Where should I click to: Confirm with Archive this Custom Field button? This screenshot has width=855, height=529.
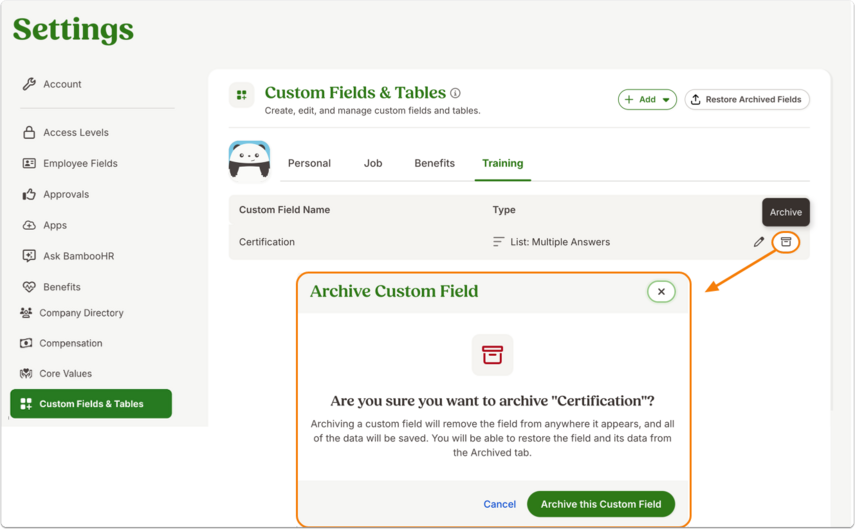tap(601, 504)
